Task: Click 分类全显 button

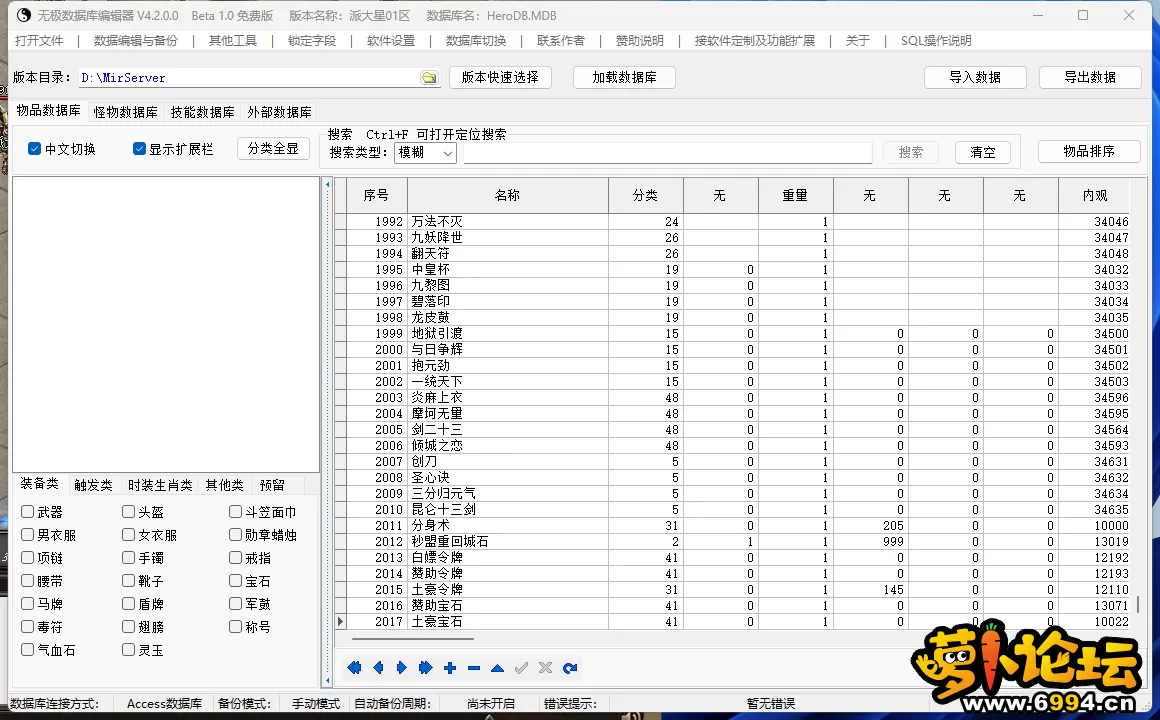Action: [x=273, y=149]
